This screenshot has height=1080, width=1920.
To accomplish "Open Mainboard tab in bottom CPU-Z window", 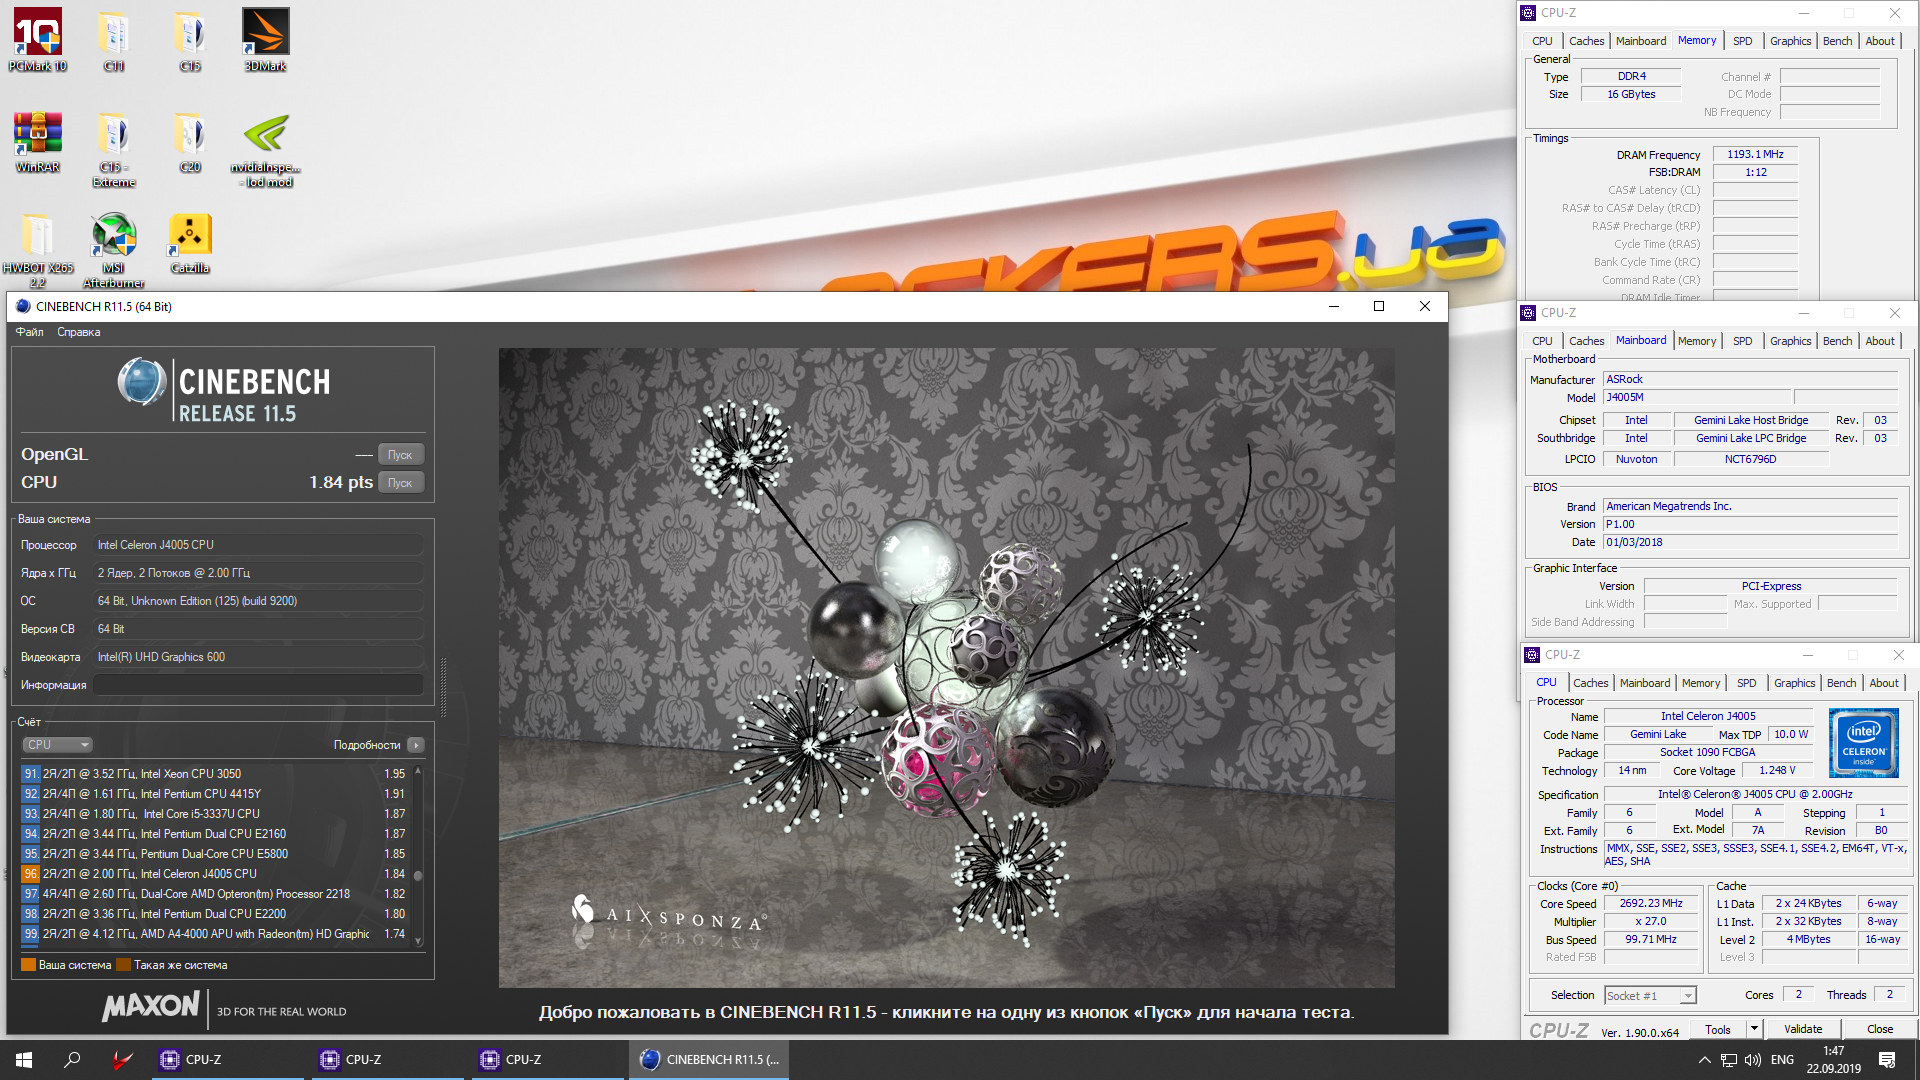I will tap(1645, 683).
